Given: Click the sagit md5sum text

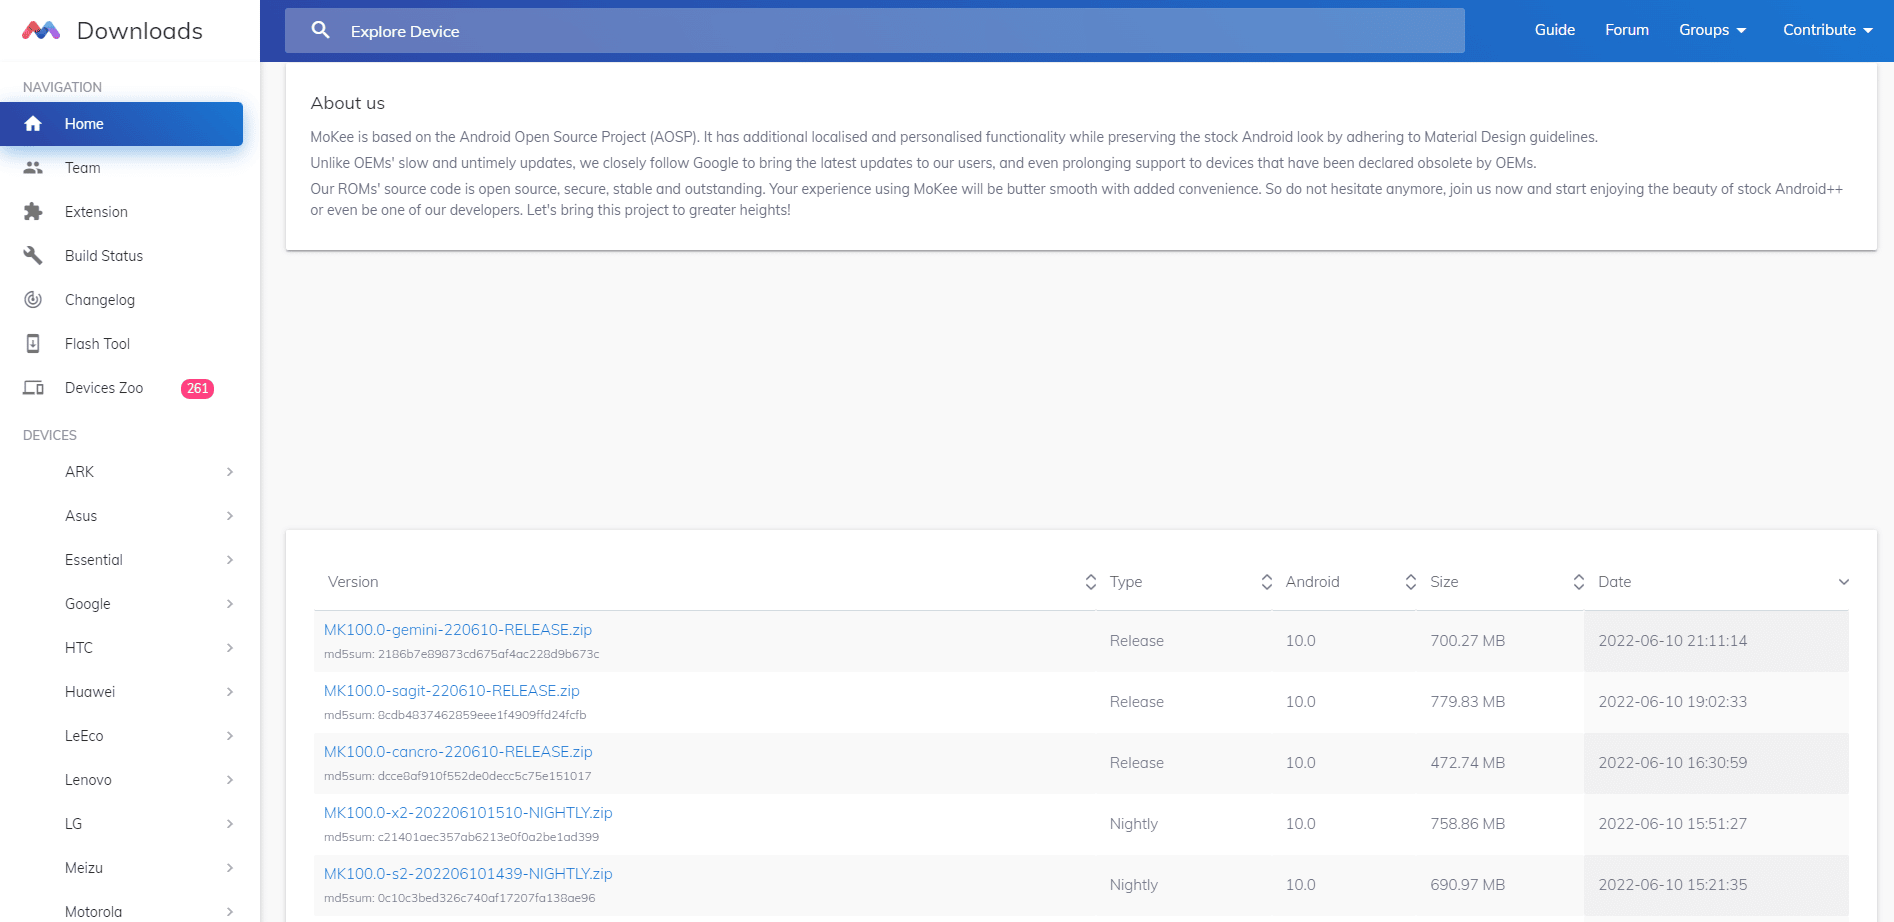Looking at the screenshot, I should (x=455, y=715).
